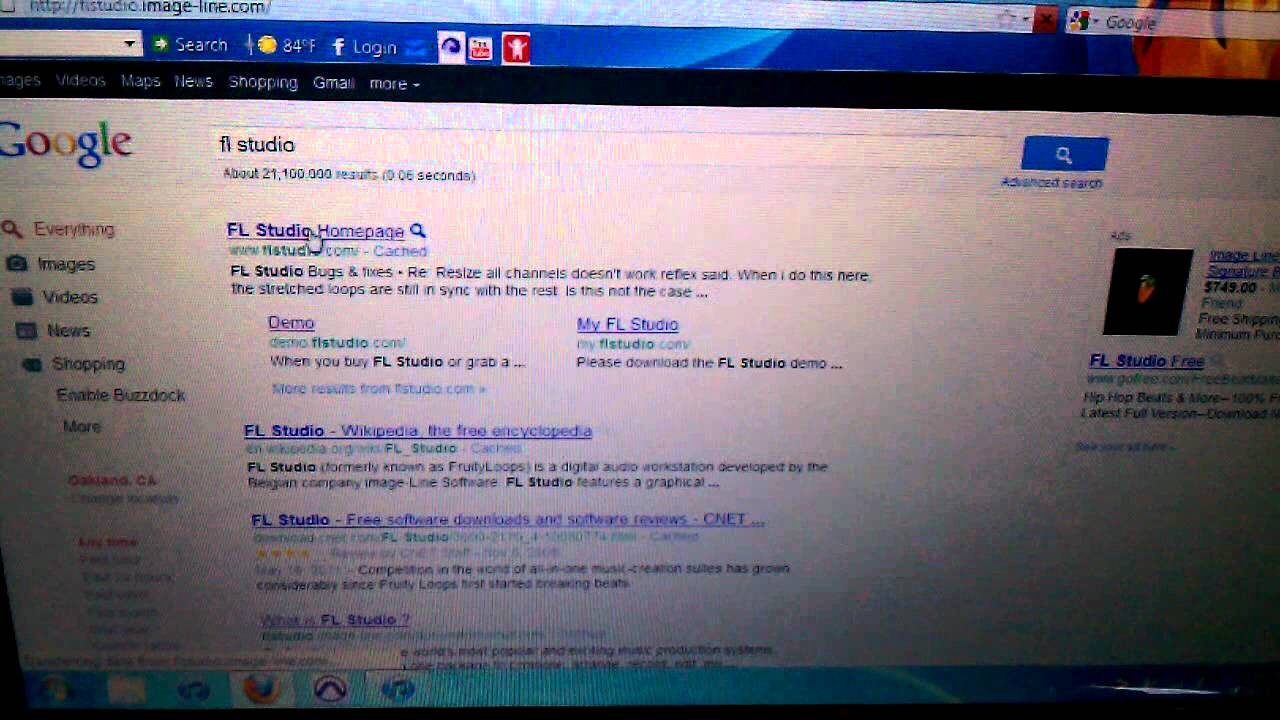Open the File Explorer folder taskbar icon
Image resolution: width=1280 pixels, height=720 pixels.
pyautogui.click(x=127, y=689)
